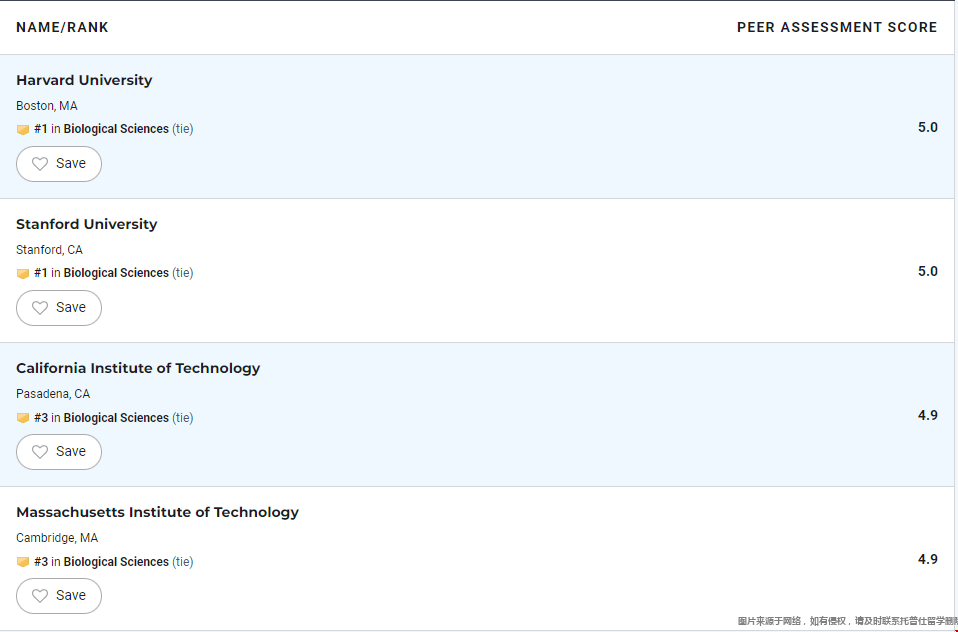Click the Pasadena, CA location text
Viewport: 958px width, 632px height.
pos(53,394)
